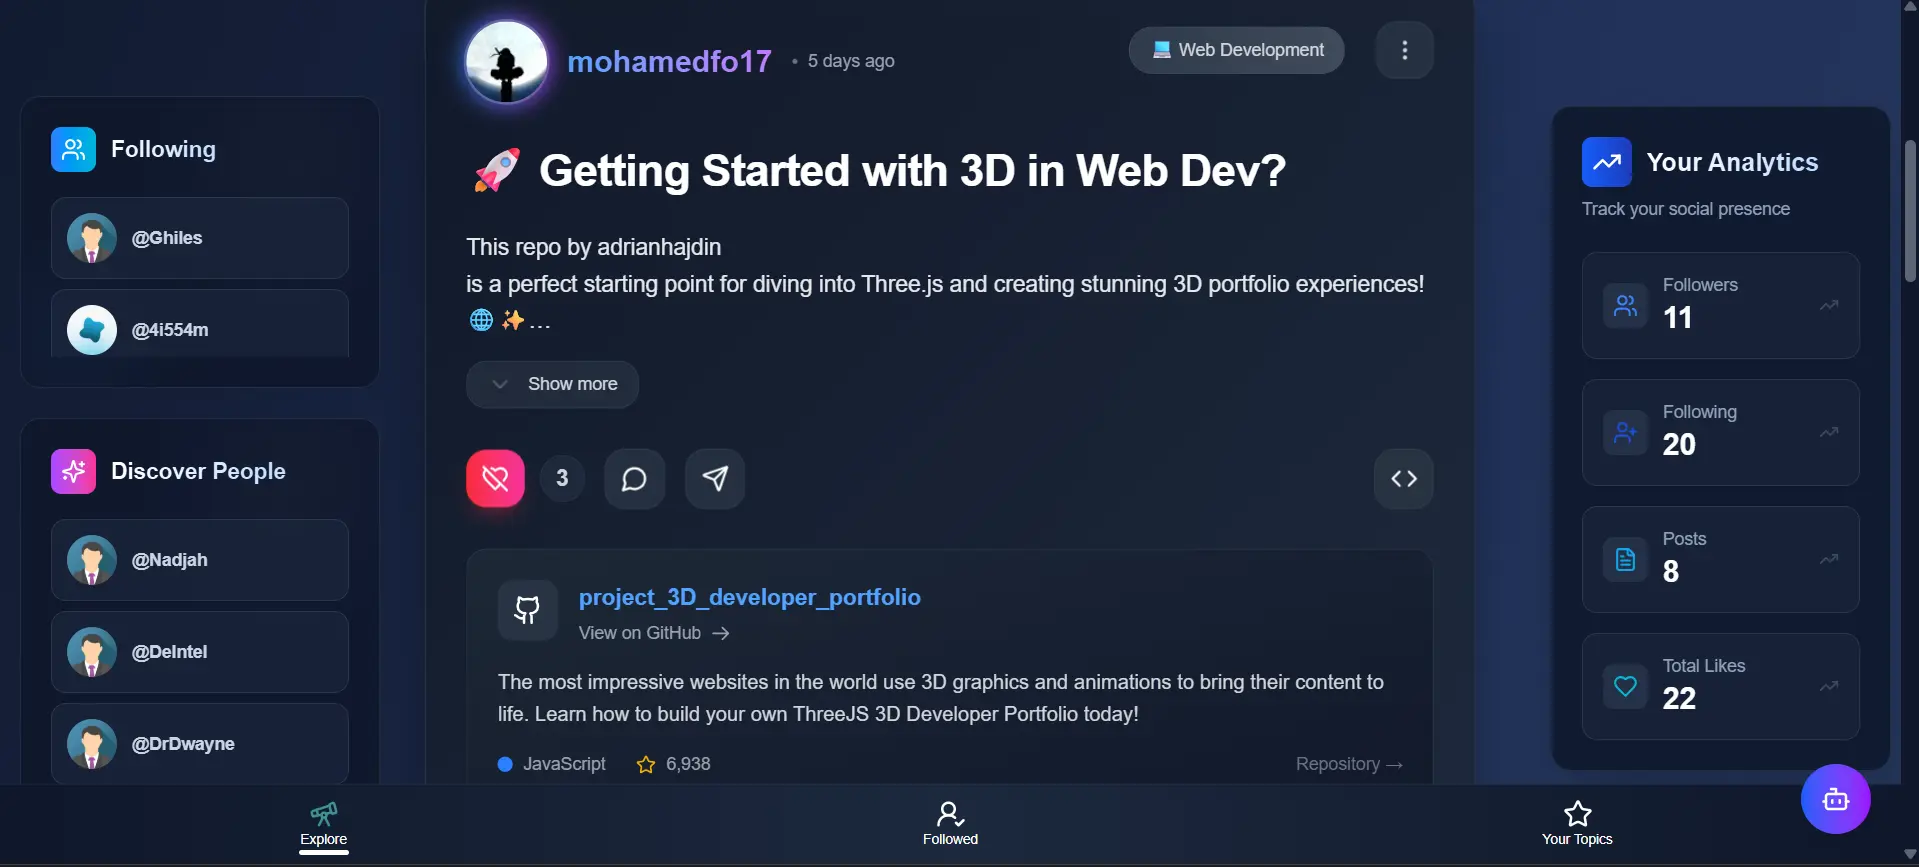Open @Ghiles avatar in Following list
This screenshot has width=1919, height=867.
click(92, 238)
